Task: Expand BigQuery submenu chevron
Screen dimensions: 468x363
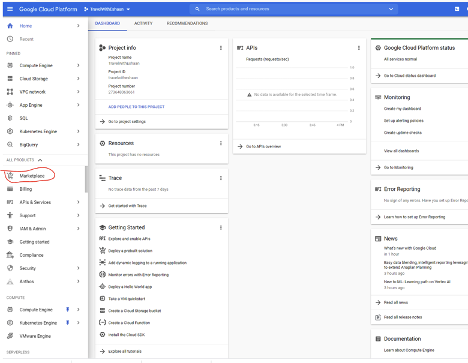Action: pos(78,145)
